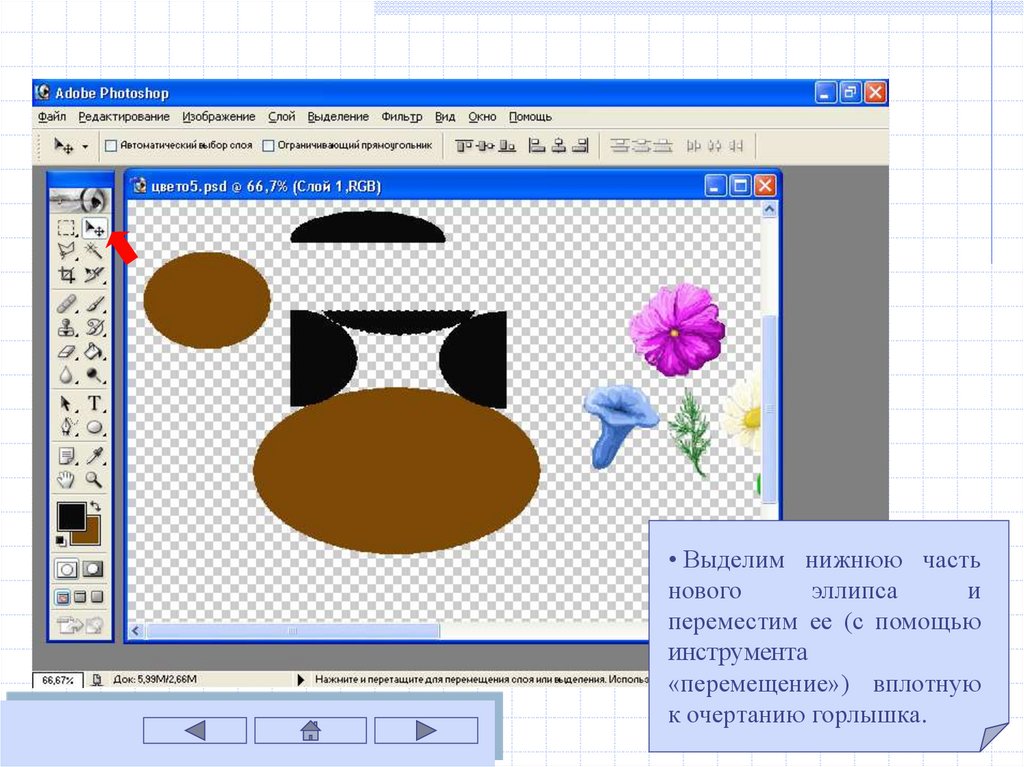Open the 'Фильтр' menu
This screenshot has height=767, width=1024.
[402, 116]
